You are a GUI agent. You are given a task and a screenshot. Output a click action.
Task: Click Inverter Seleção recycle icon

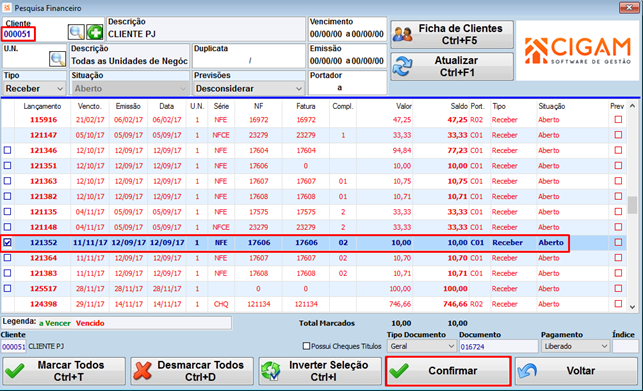pyautogui.click(x=271, y=371)
